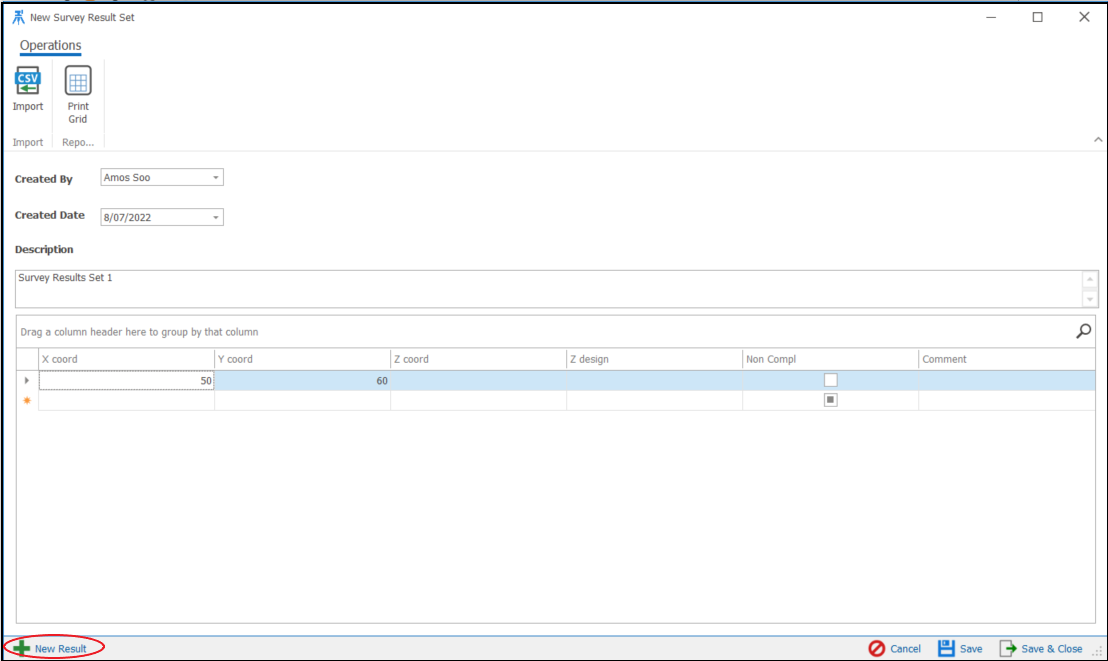Screen dimensions: 1108x661
Task: Click the search magnifier icon in grid
Action: (1083, 331)
